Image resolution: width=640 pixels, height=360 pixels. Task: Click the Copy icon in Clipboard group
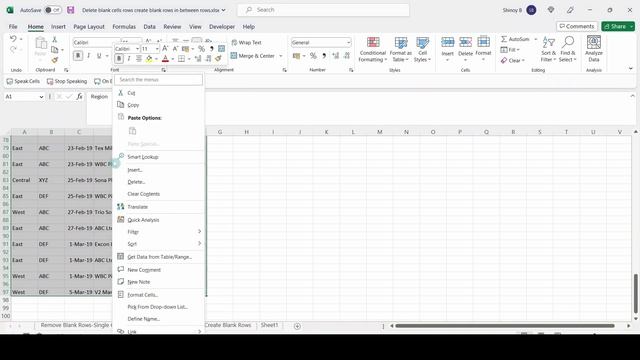pos(55,50)
